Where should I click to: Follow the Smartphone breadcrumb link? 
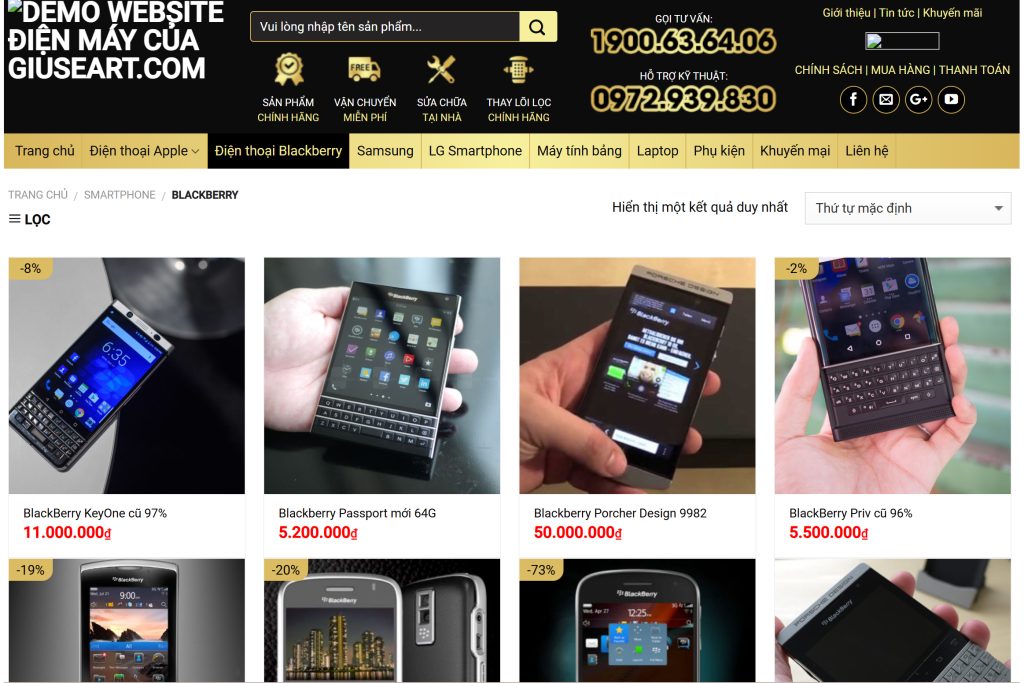click(x=120, y=195)
